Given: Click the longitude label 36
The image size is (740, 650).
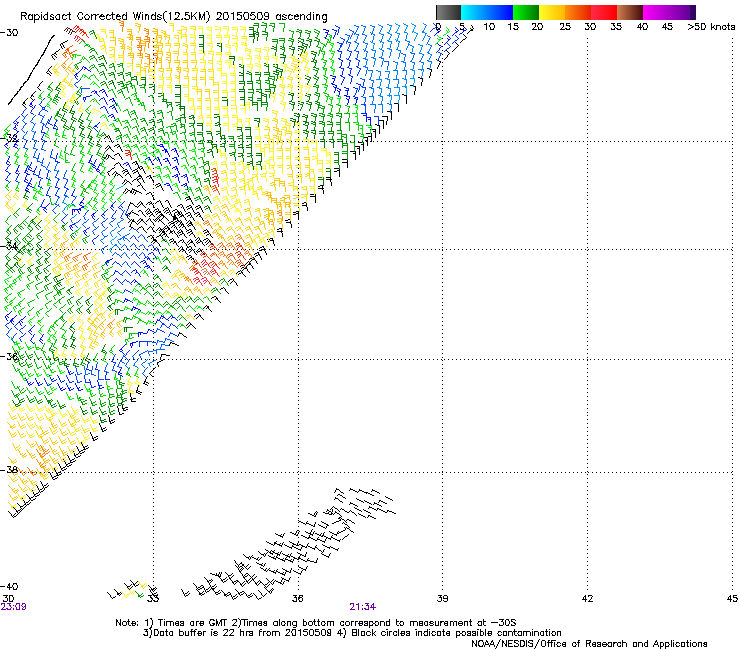Looking at the screenshot, I should 298,599.
